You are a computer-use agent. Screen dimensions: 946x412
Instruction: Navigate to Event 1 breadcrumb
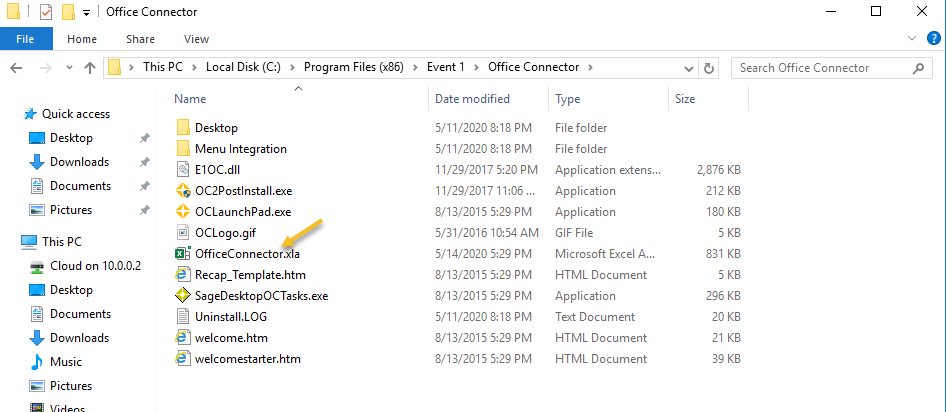pos(446,67)
